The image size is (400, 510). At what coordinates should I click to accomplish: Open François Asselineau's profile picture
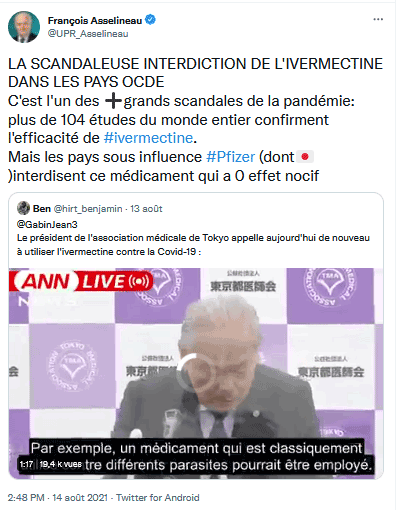pos(24,27)
